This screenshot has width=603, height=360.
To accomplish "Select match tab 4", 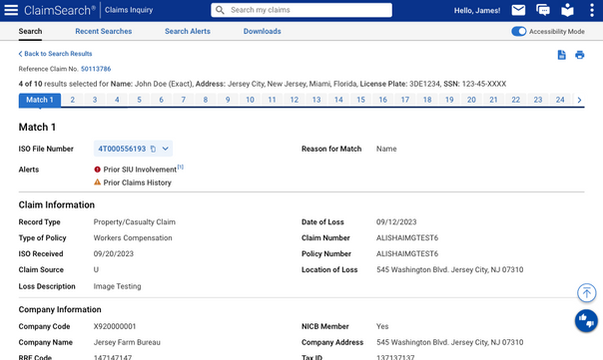I will [x=117, y=100].
